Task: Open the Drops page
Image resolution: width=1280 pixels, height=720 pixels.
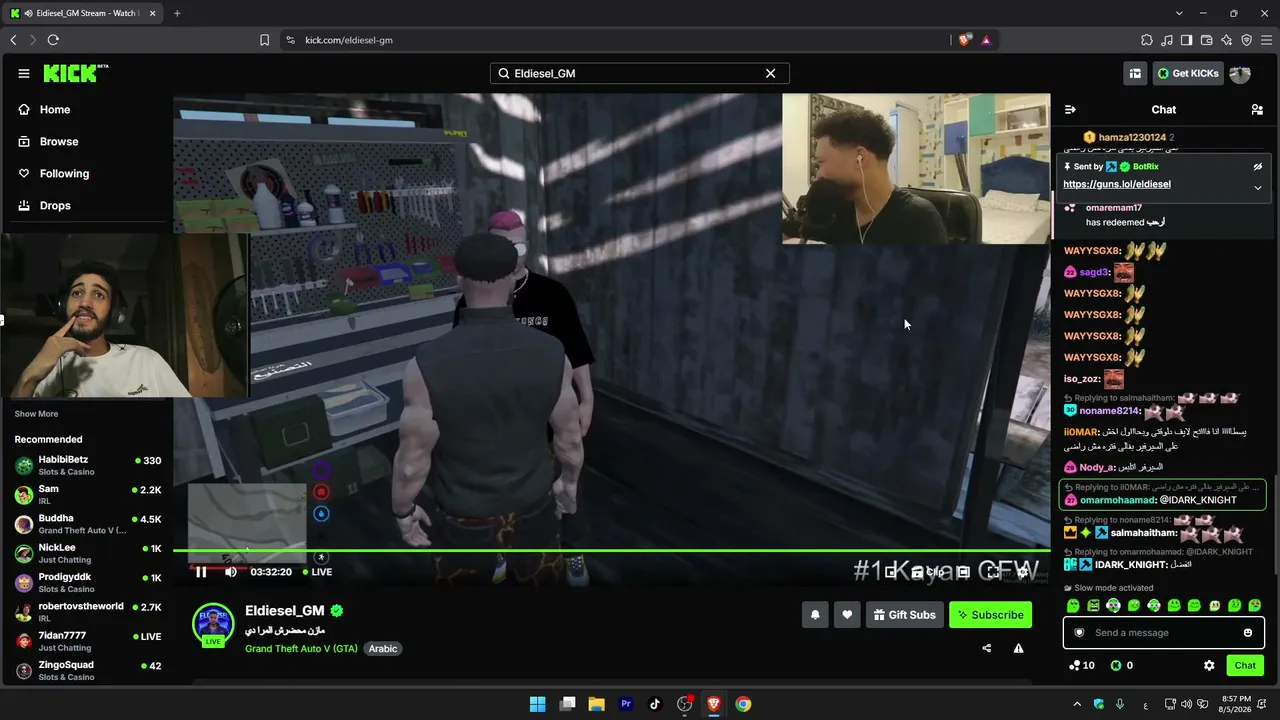Action: (55, 205)
